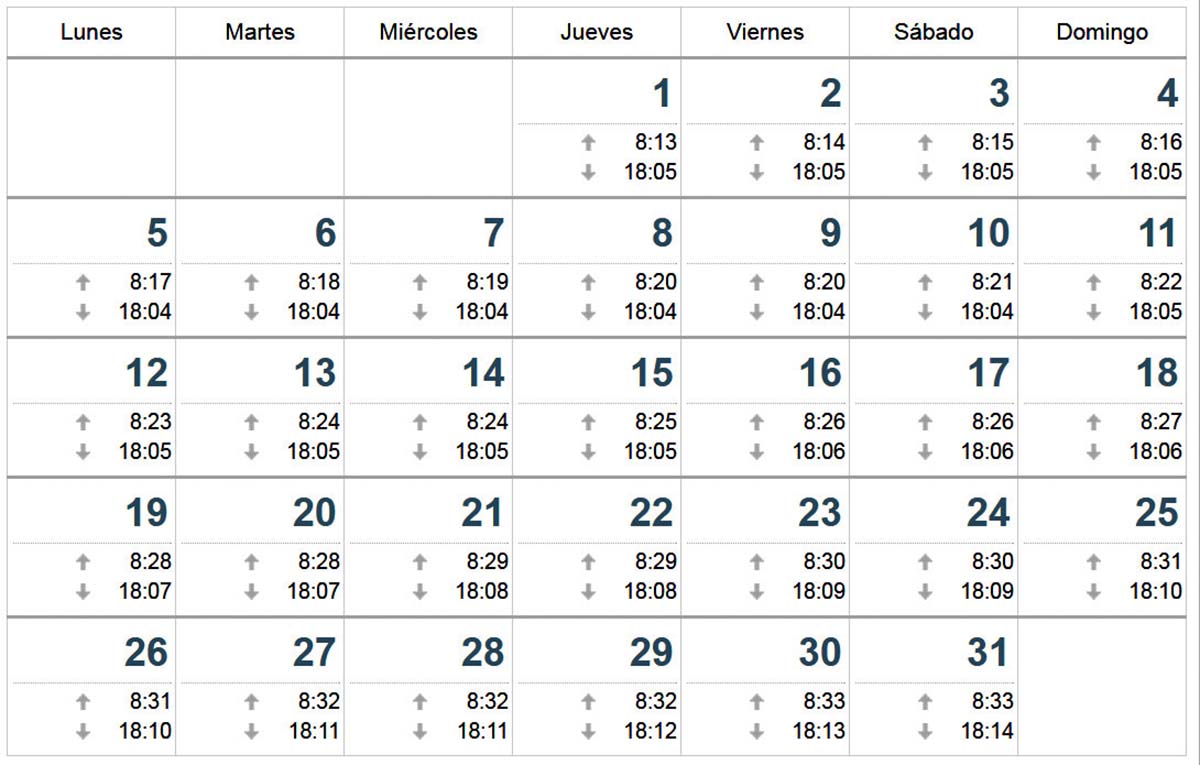Select the Lunes column header
Image resolution: width=1200 pixels, height=765 pixels.
92,32
